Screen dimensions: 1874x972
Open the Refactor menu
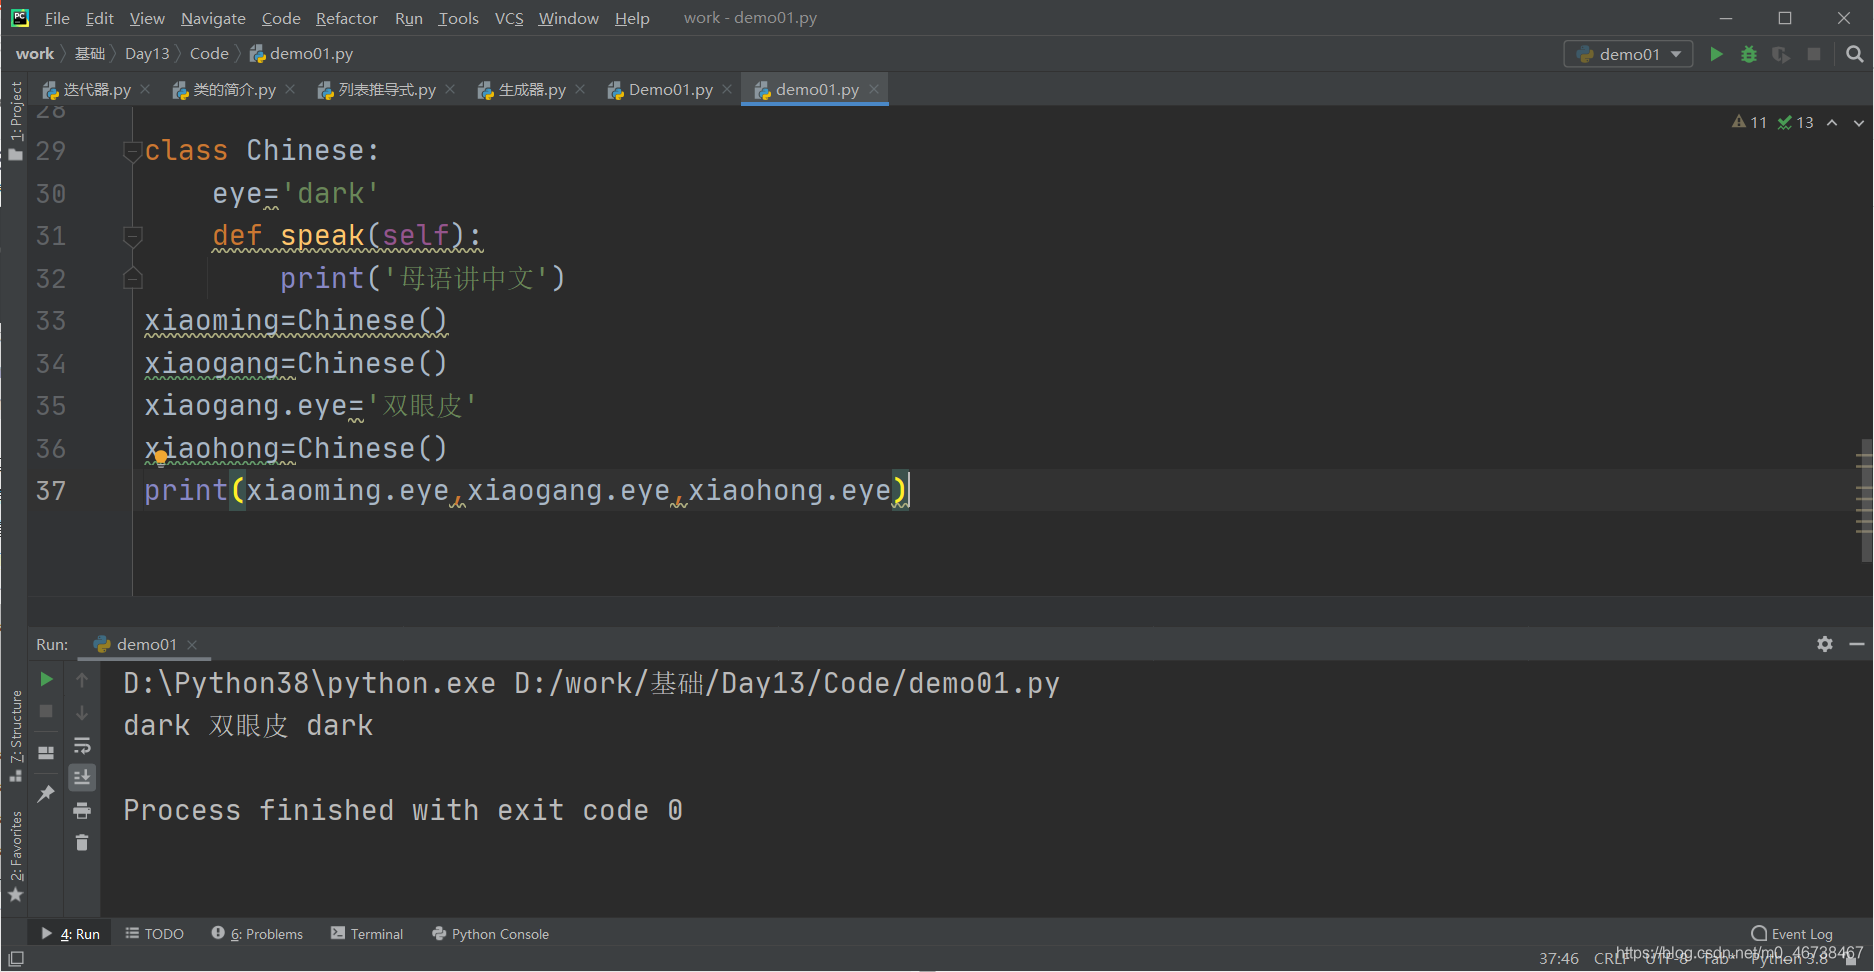(x=347, y=18)
